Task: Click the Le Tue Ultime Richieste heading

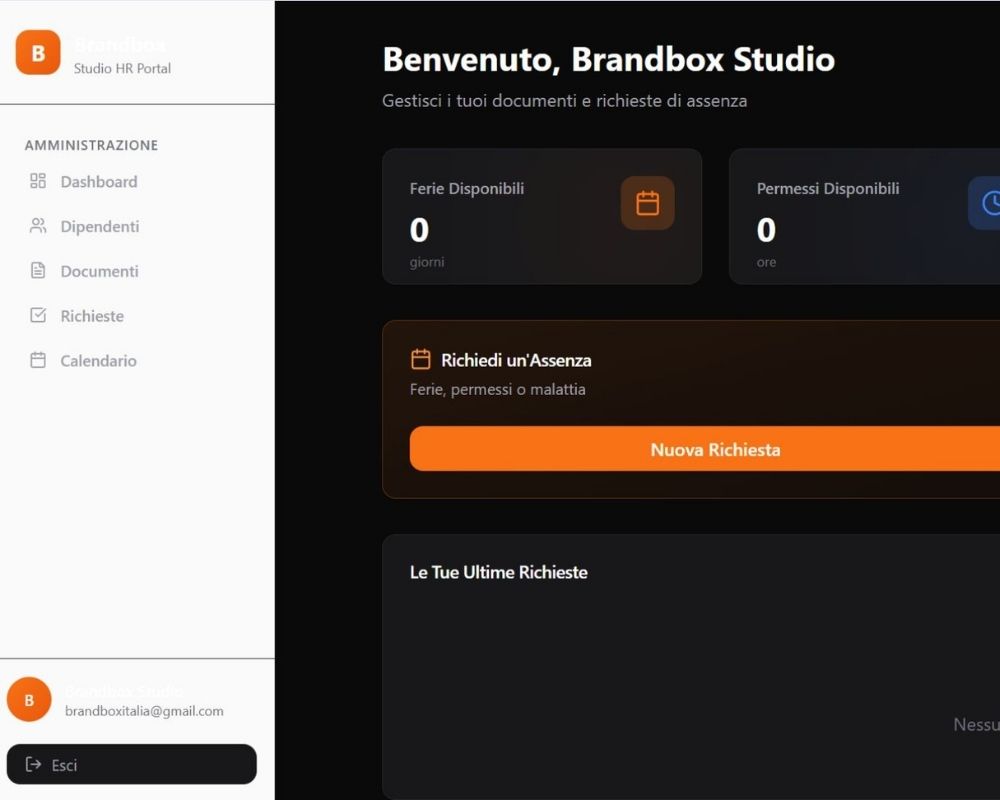Action: (498, 572)
